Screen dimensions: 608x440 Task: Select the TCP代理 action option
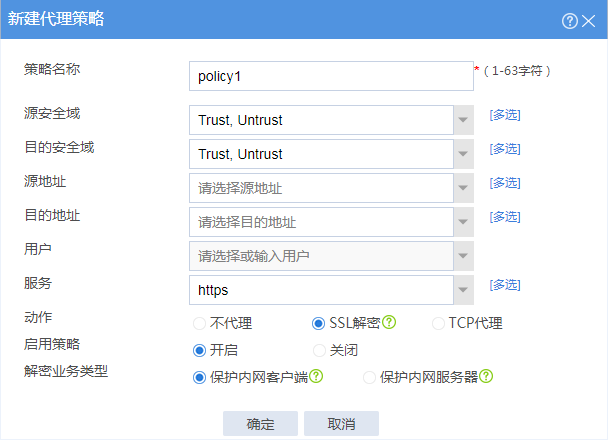click(x=438, y=323)
